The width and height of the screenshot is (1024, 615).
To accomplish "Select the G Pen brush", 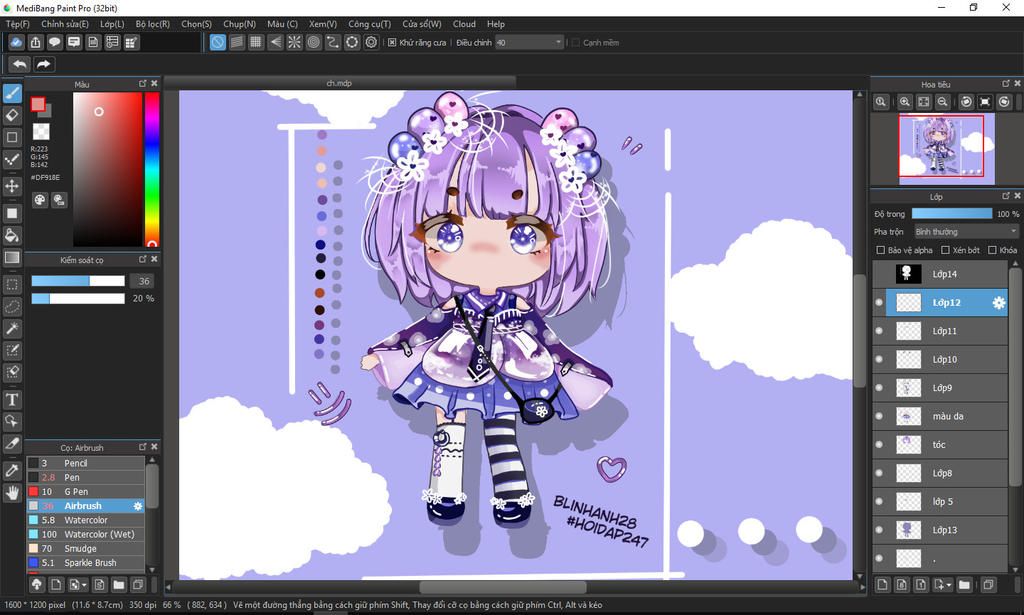I will [x=86, y=492].
